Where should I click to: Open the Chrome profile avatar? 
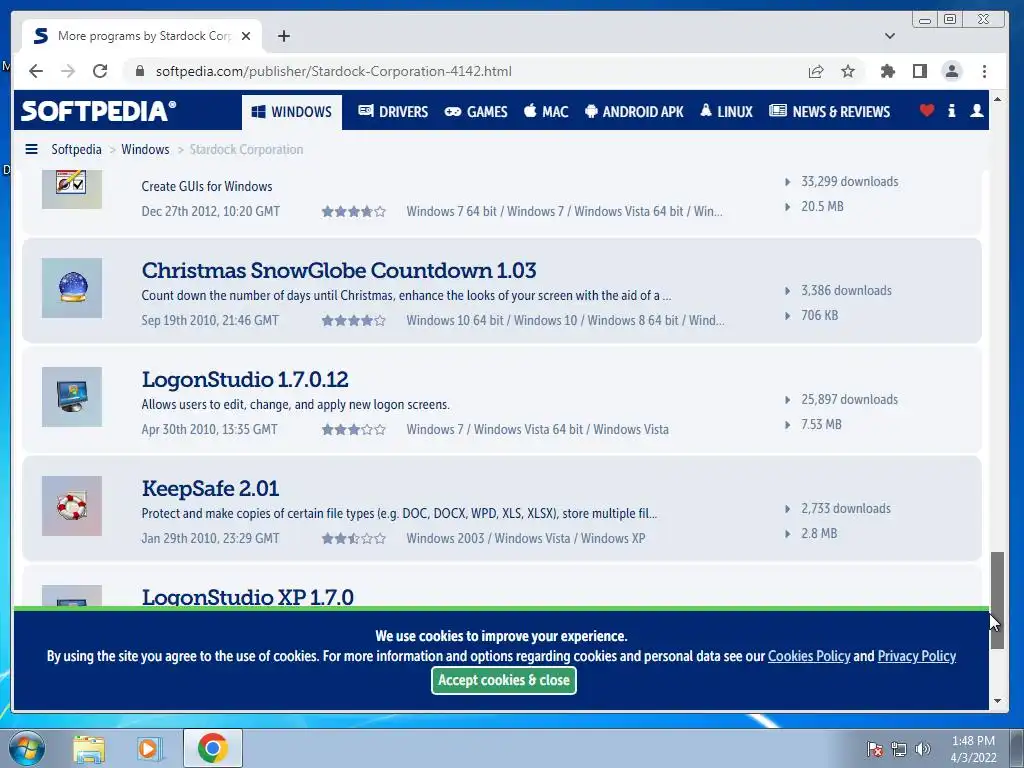[x=952, y=71]
